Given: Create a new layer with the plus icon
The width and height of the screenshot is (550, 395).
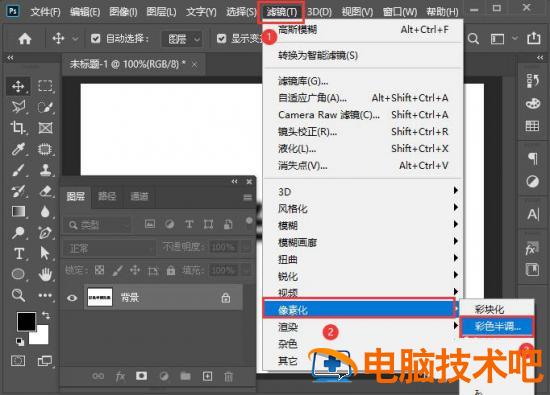Looking at the screenshot, I should (207, 376).
